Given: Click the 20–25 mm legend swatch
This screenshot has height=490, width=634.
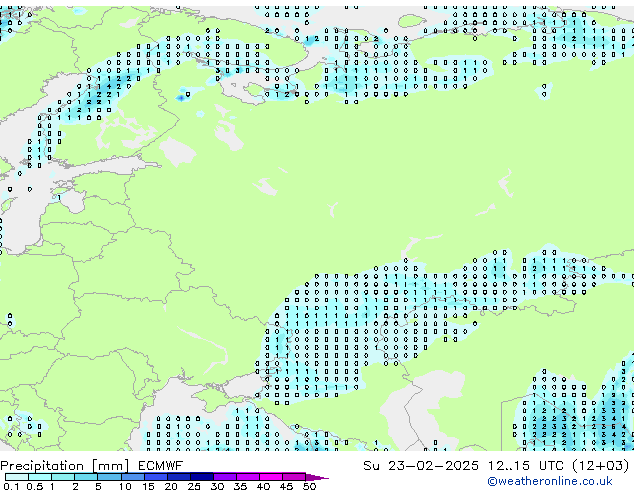Looking at the screenshot, I should point(178,477).
